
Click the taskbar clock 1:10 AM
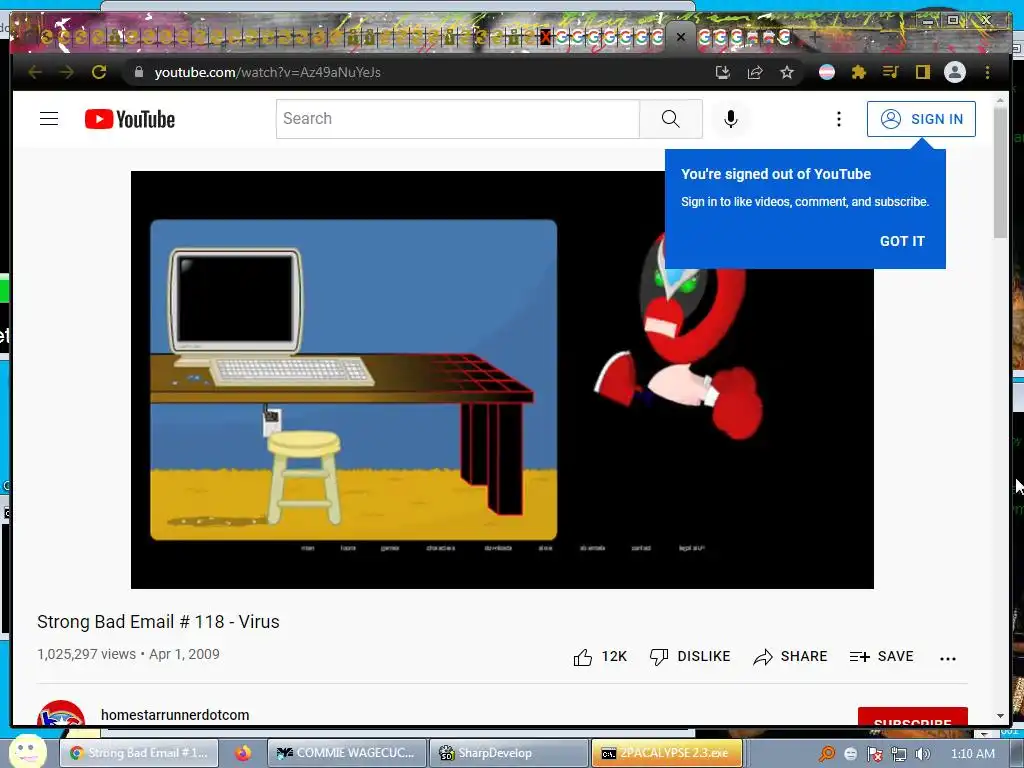tap(972, 754)
